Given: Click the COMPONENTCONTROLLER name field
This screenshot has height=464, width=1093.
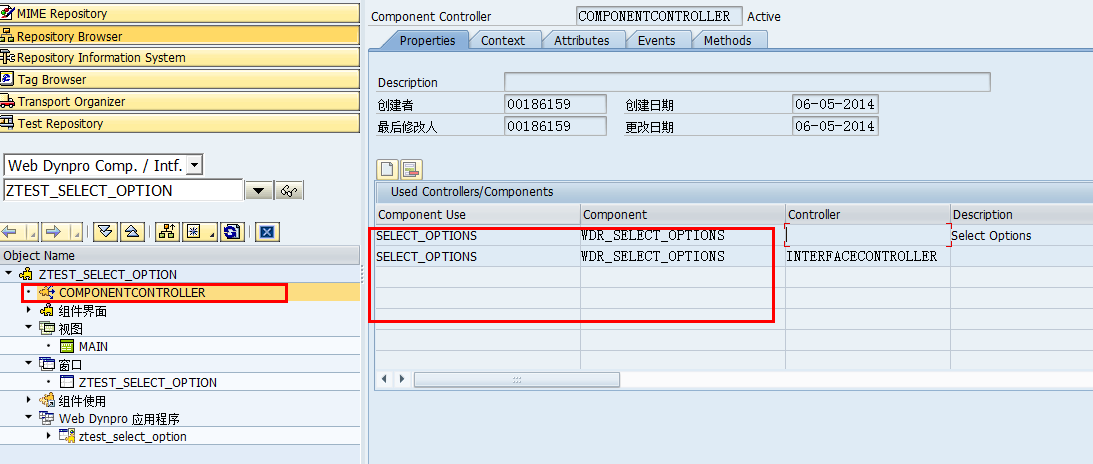Looking at the screenshot, I should (x=659, y=16).
